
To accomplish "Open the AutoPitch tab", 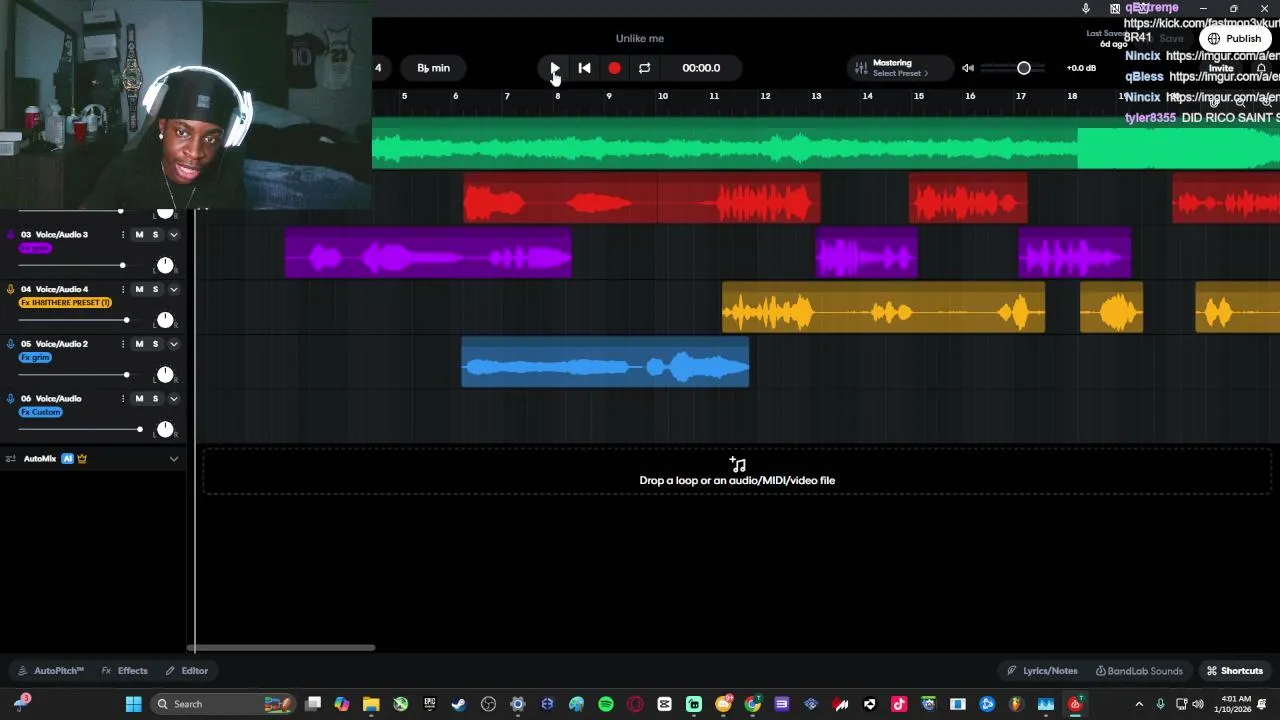I will [x=51, y=671].
